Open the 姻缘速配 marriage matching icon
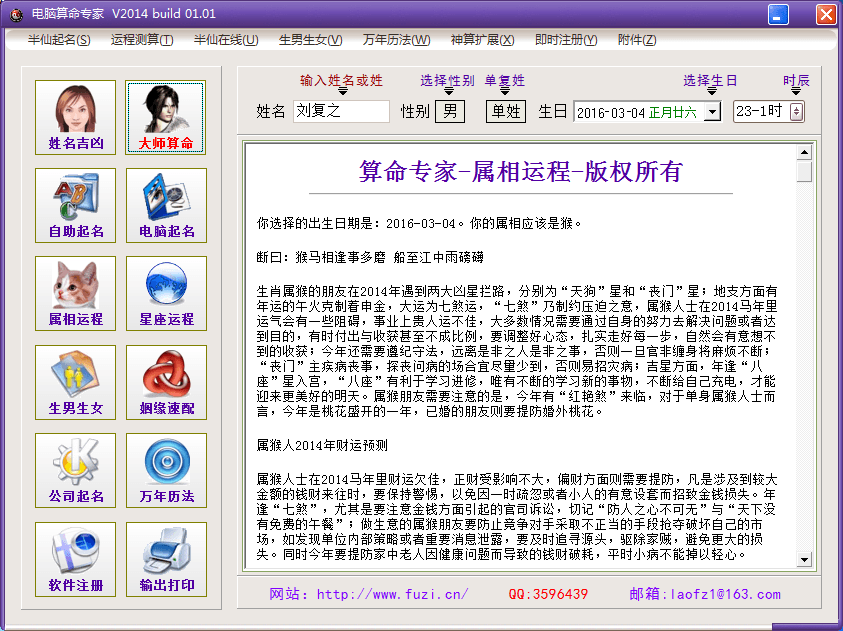This screenshot has width=843, height=631. (166, 381)
